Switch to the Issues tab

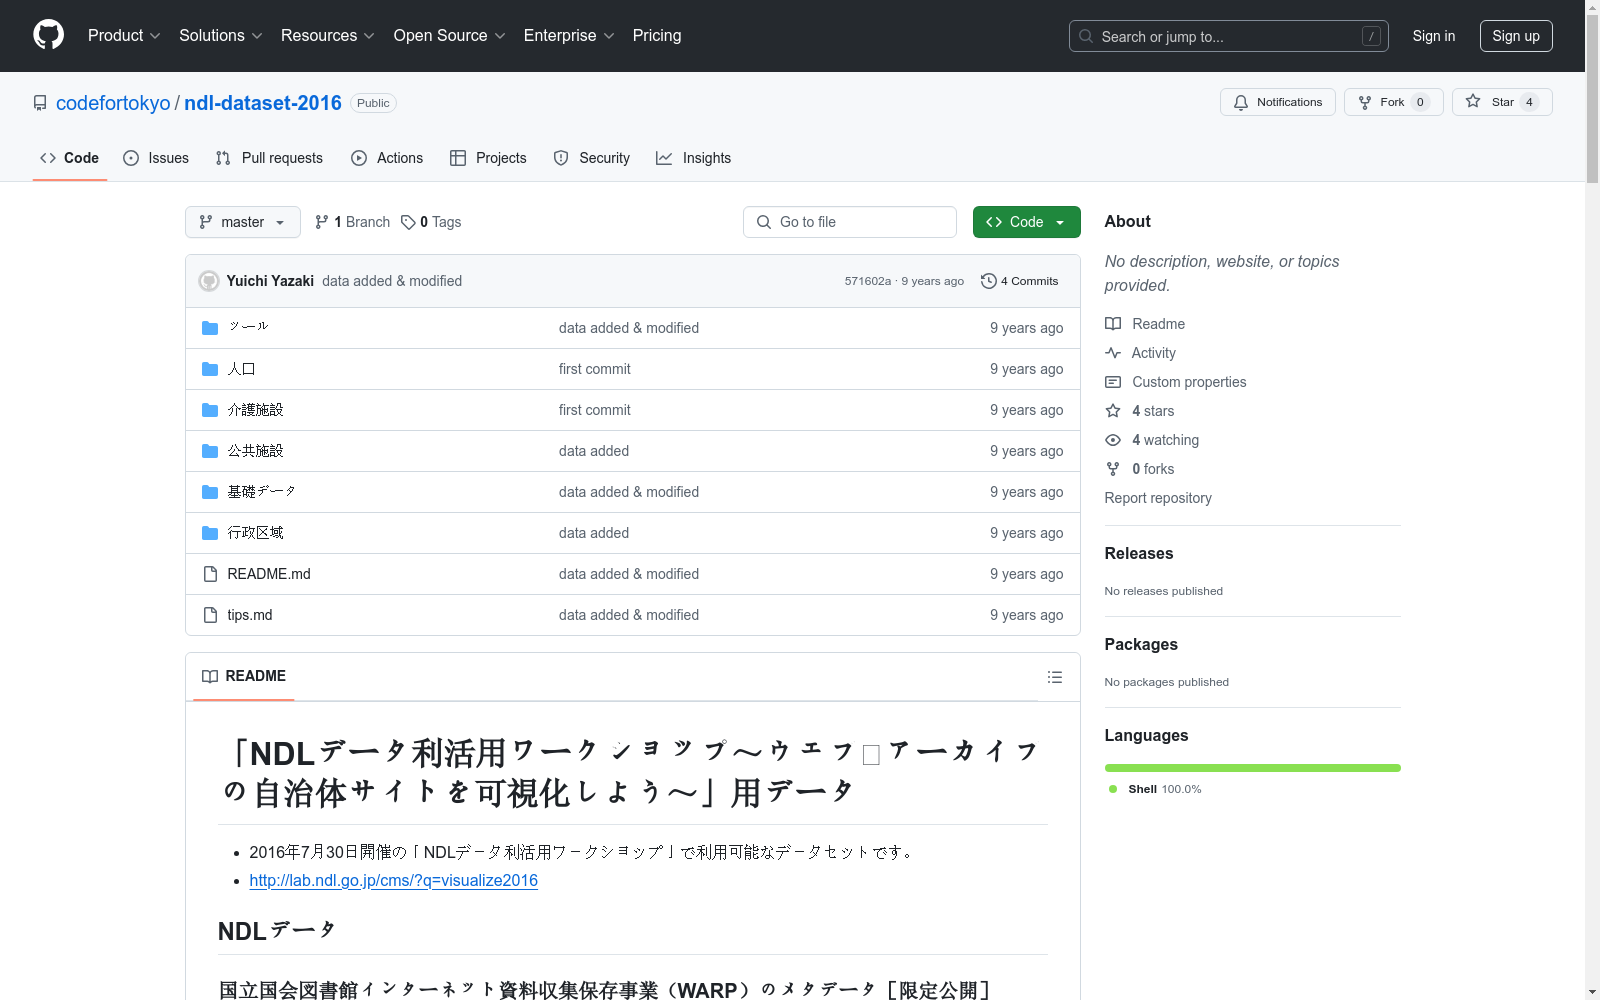[156, 158]
